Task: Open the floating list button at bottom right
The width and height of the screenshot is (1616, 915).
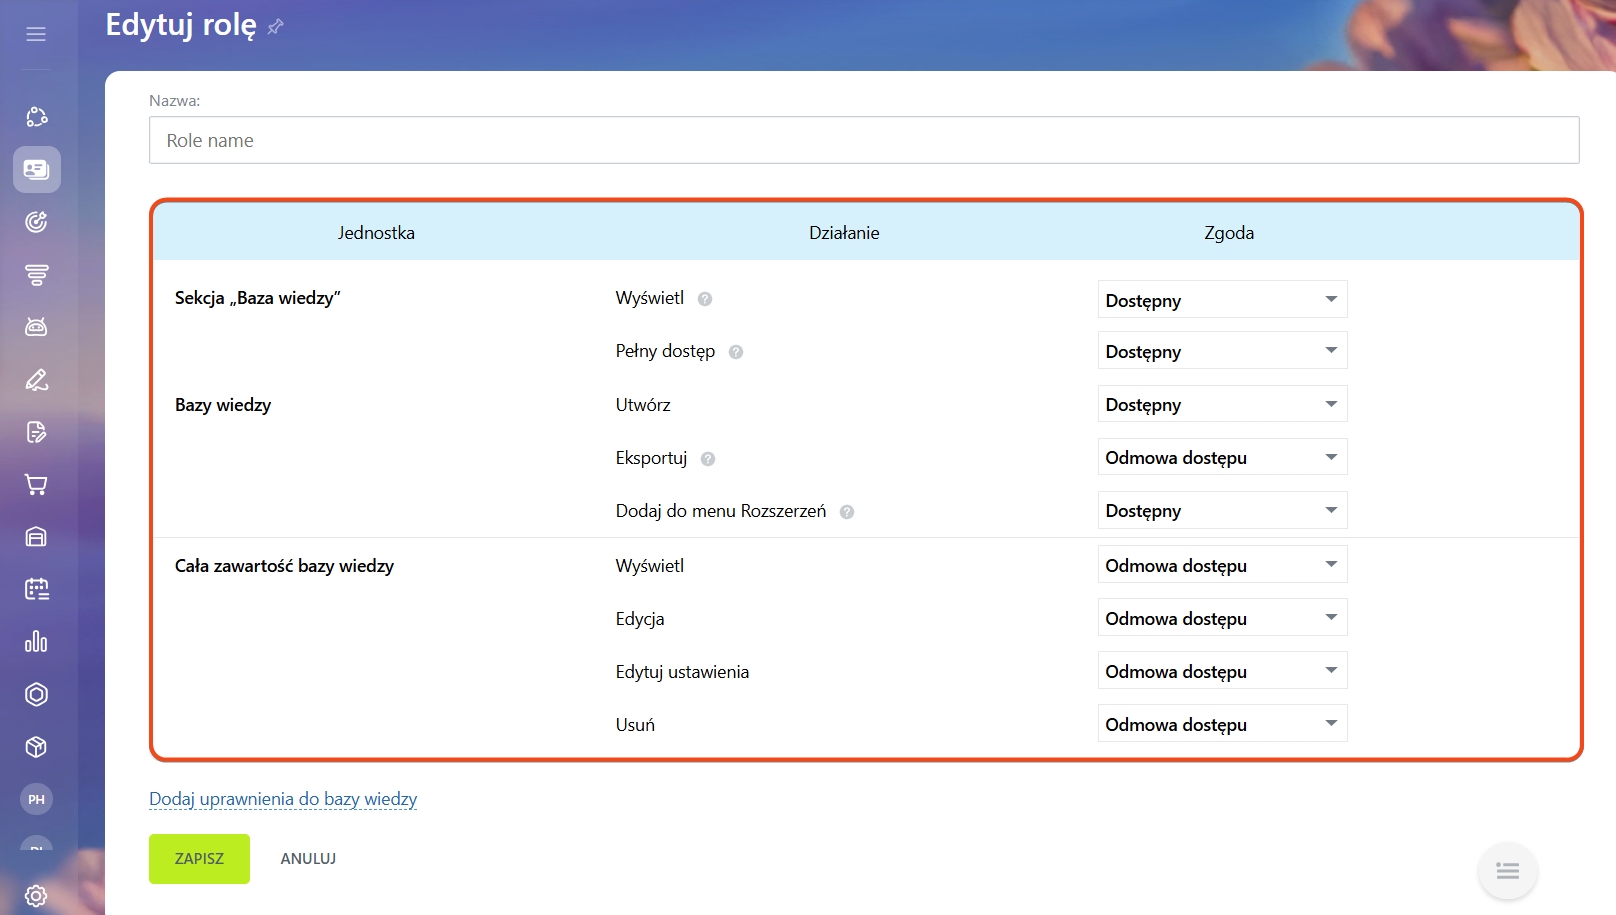Action: click(x=1507, y=871)
